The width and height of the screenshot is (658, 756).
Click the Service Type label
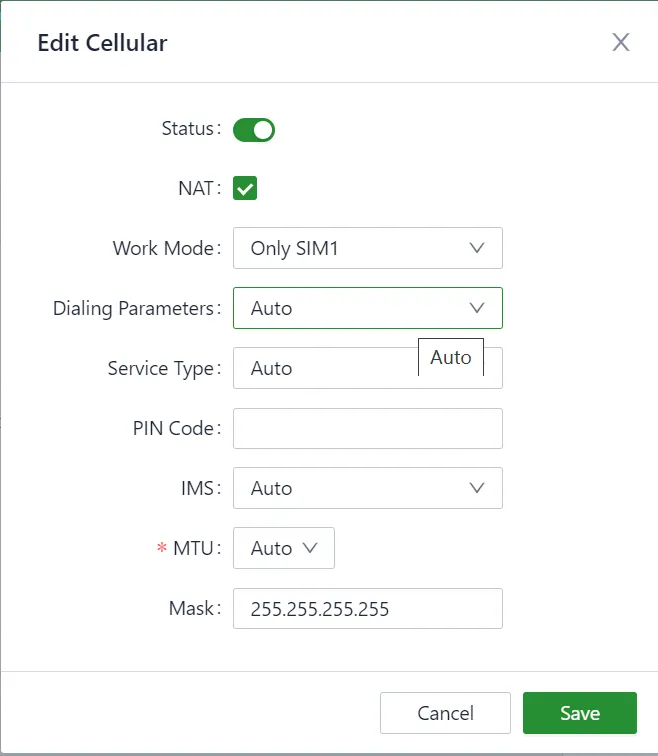pyautogui.click(x=164, y=368)
